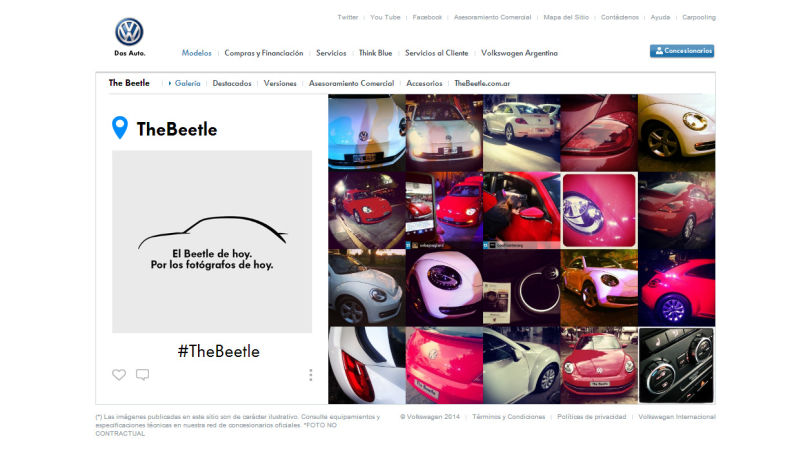Open the Twitter link in header
The width and height of the screenshot is (812, 457).
[x=347, y=17]
